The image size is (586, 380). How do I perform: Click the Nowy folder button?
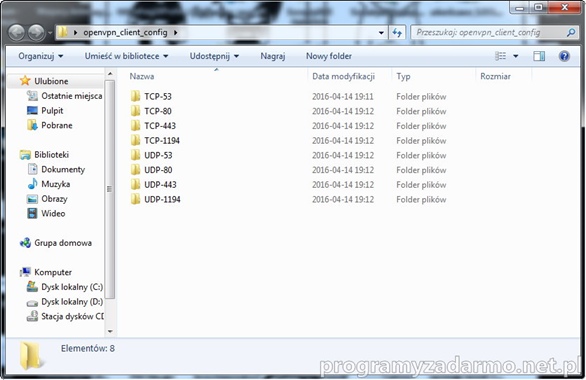(329, 56)
